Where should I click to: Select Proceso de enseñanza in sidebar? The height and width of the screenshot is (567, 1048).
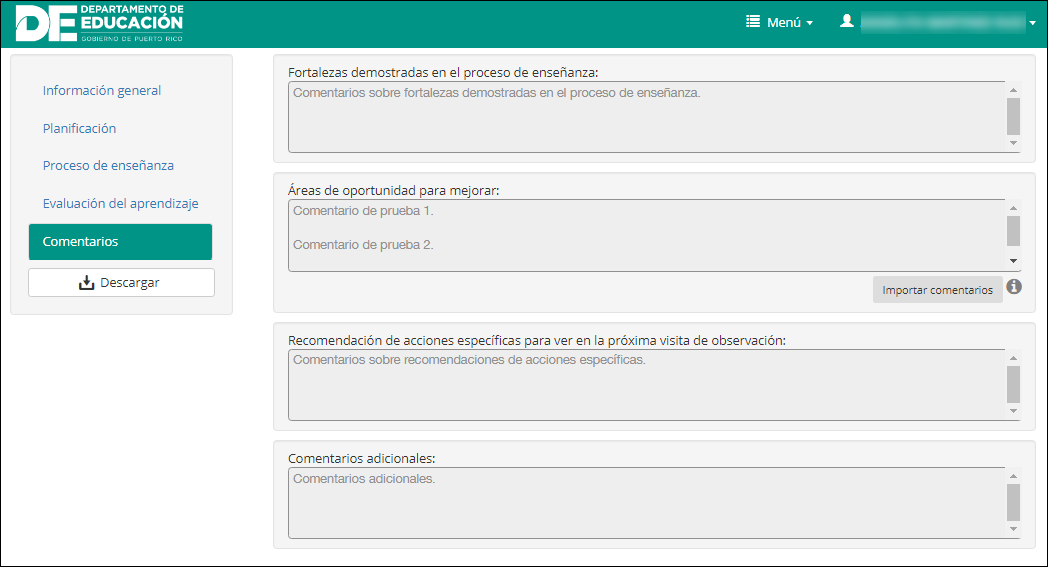click(101, 166)
